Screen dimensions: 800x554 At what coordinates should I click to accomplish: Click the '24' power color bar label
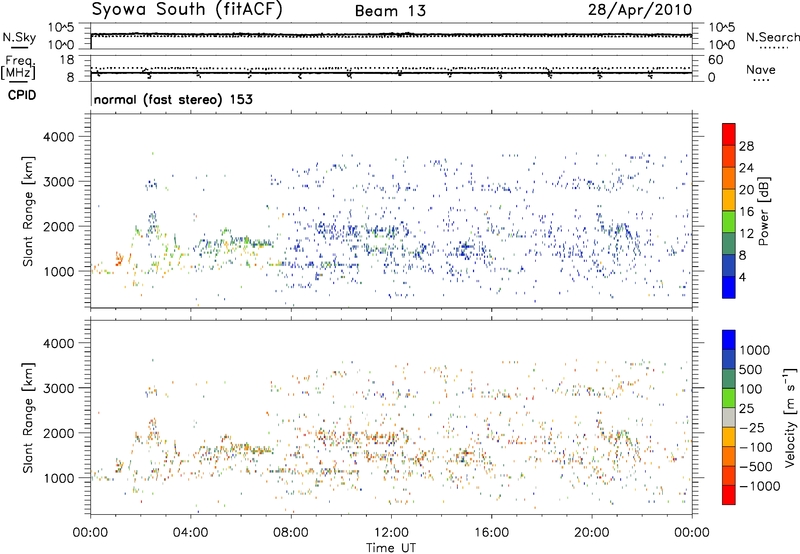point(746,168)
